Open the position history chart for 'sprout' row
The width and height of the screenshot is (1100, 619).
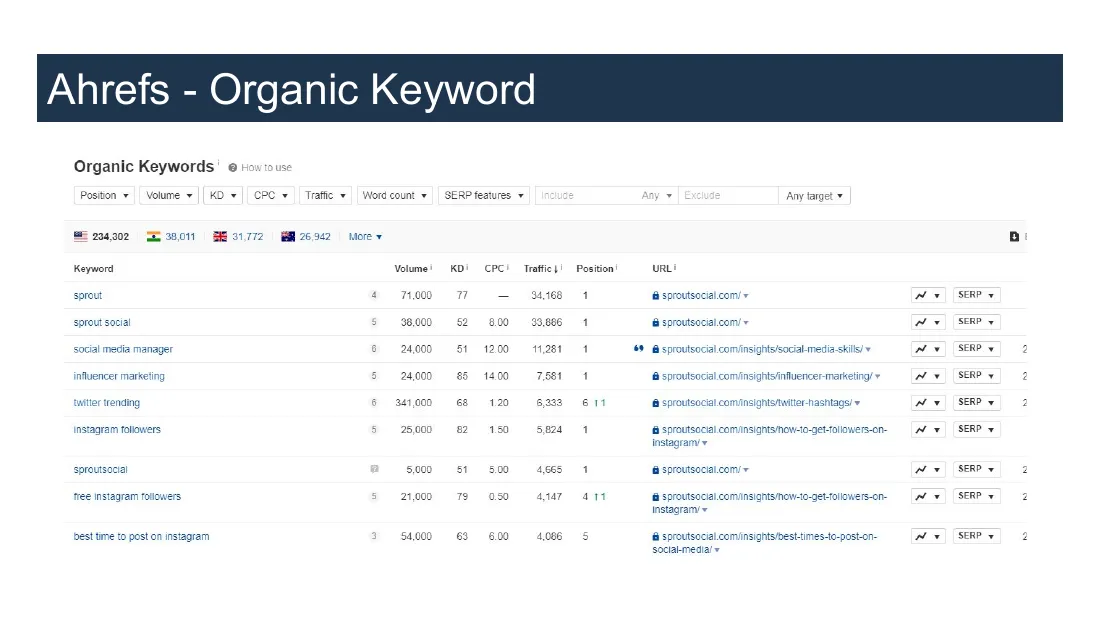pos(928,295)
